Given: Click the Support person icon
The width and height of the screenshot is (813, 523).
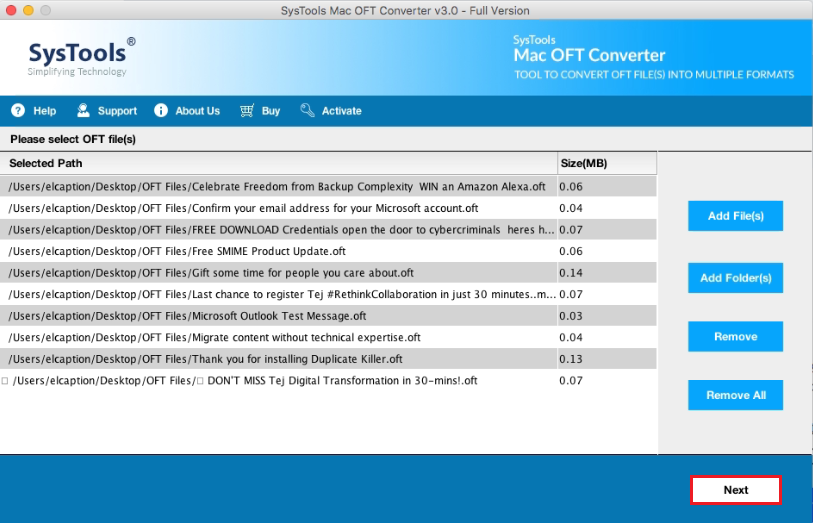Looking at the screenshot, I should [x=83, y=110].
